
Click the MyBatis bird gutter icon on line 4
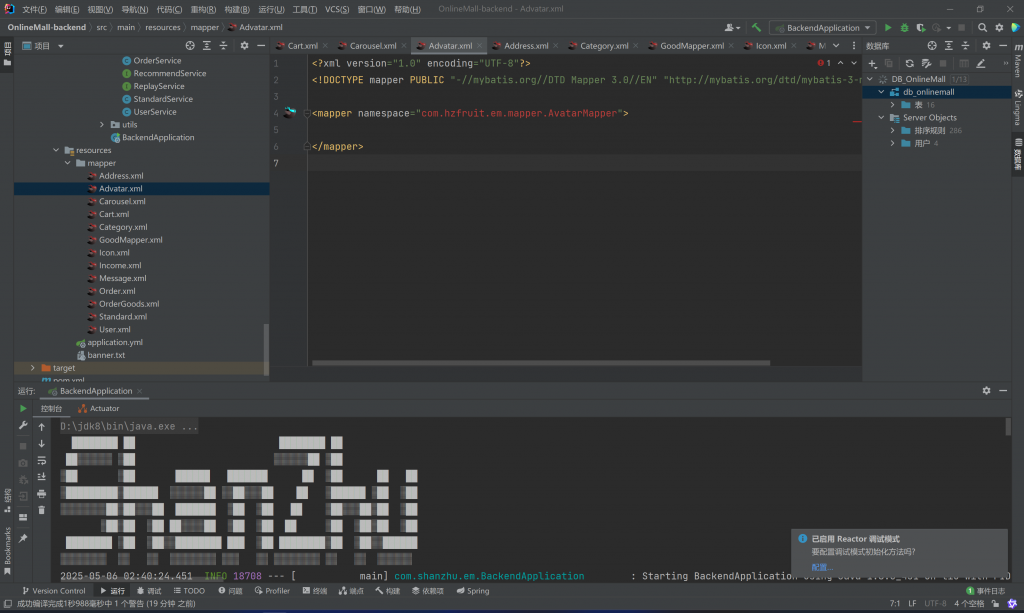click(290, 113)
